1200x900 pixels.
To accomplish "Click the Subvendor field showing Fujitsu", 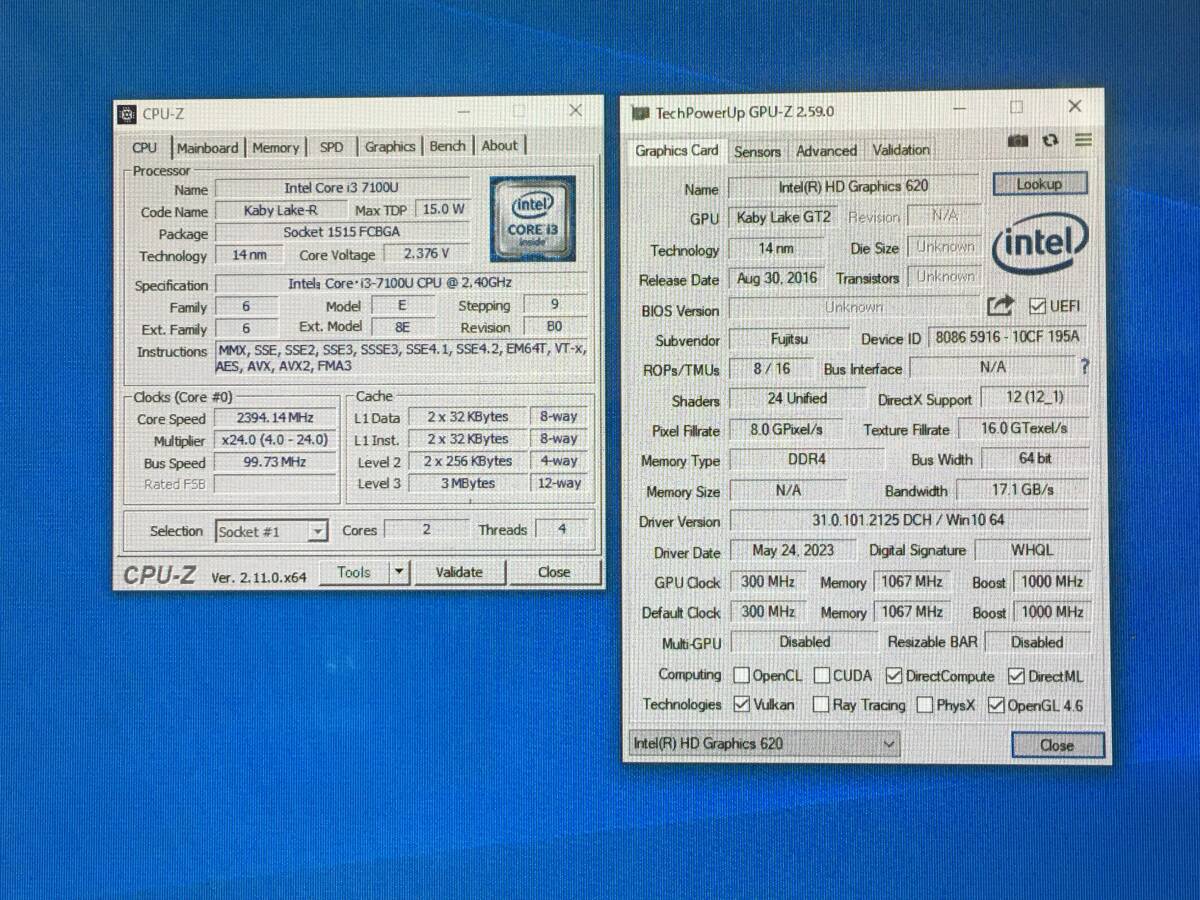I will click(x=789, y=340).
